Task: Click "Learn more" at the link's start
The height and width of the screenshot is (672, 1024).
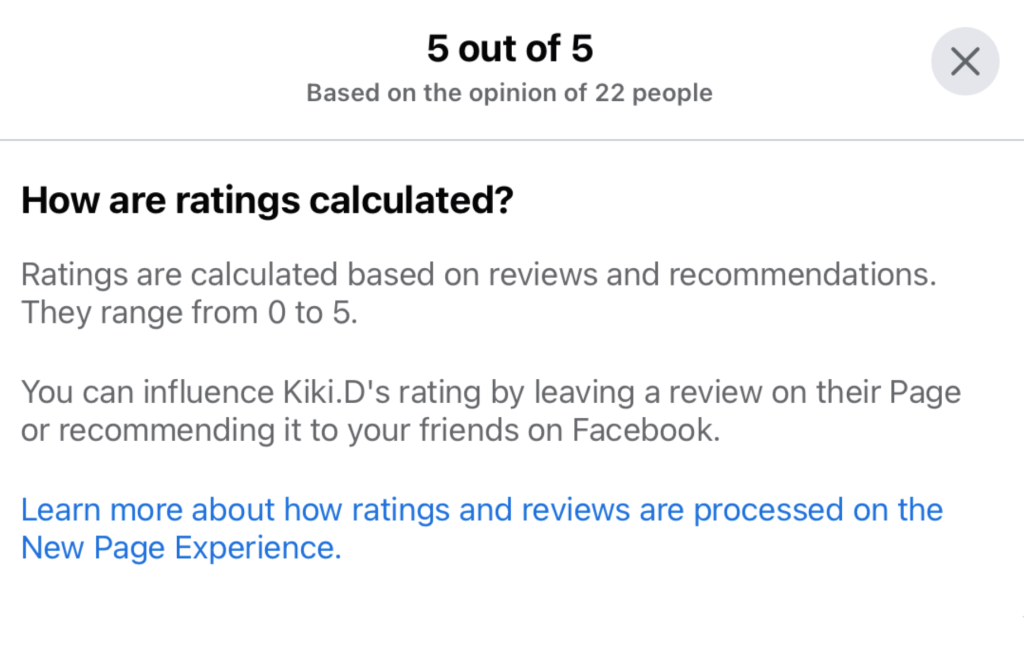Action: click(101, 510)
